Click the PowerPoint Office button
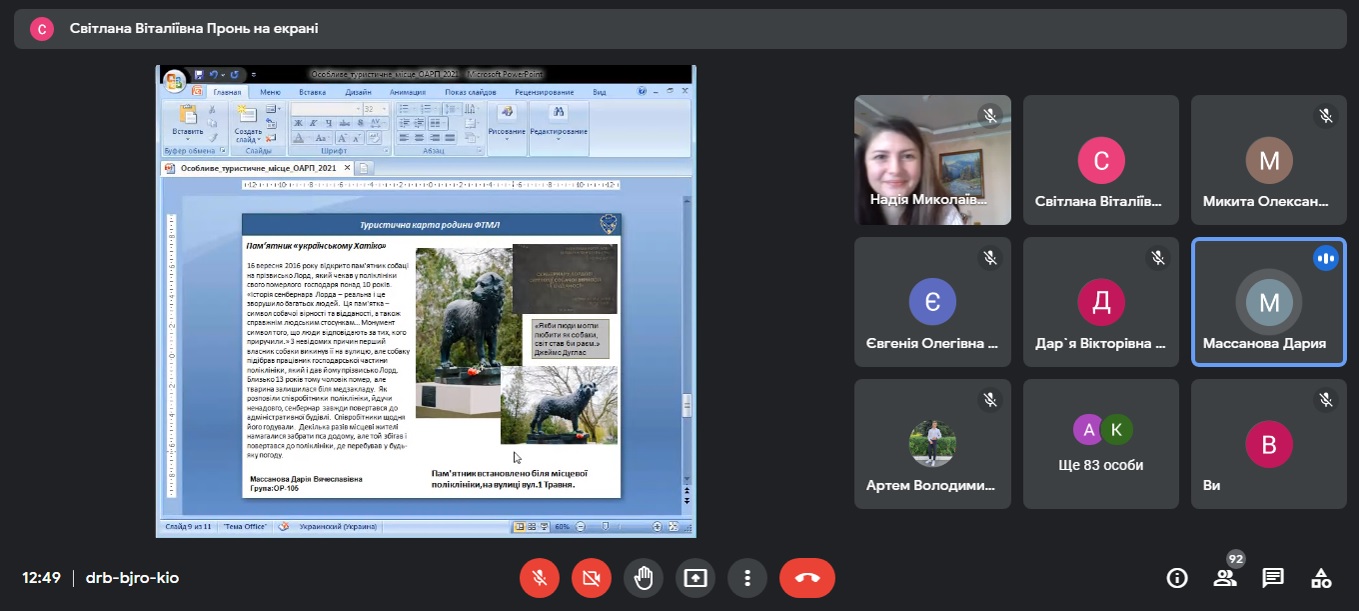Image resolution: width=1359 pixels, height=611 pixels. coord(175,80)
